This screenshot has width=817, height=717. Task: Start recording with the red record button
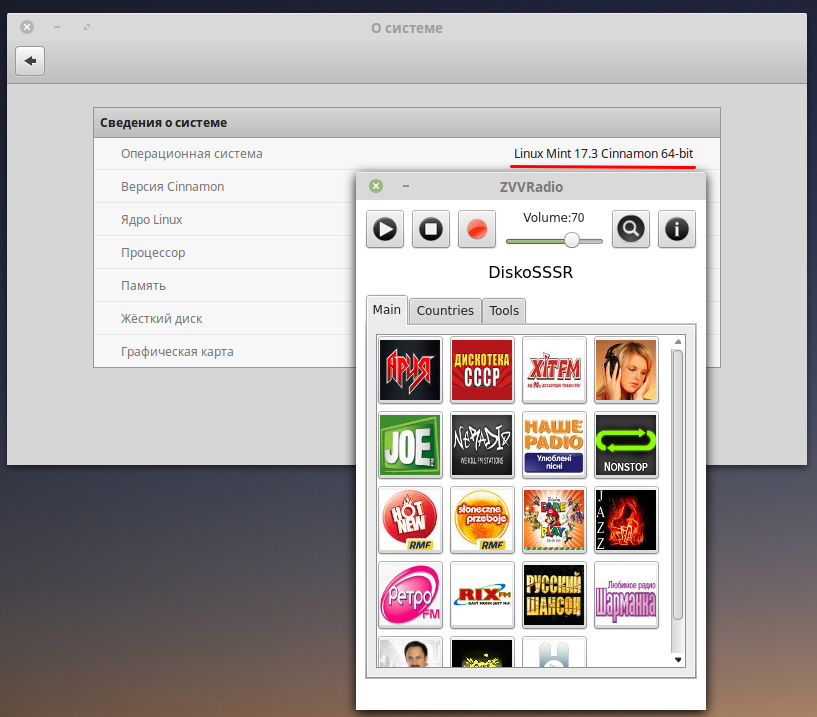pos(477,229)
